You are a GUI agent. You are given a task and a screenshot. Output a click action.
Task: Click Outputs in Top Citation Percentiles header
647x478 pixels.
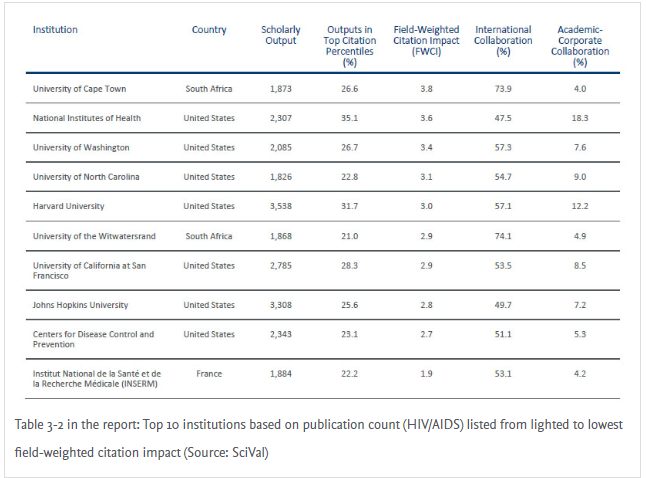(349, 46)
